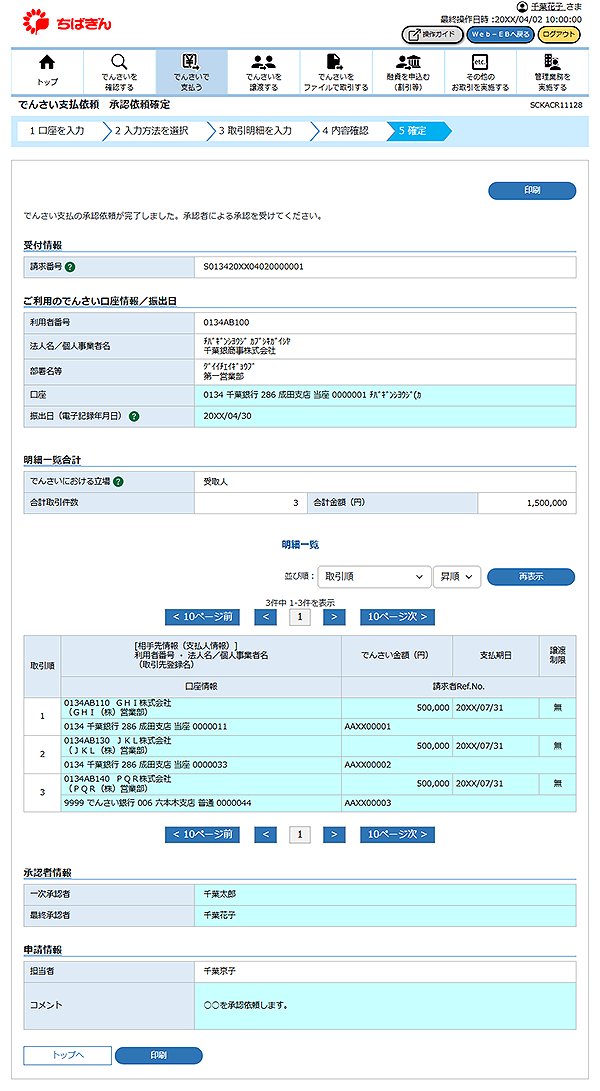Image resolution: width=600 pixels, height=1091 pixels.
Task: Select step 4 内容確認
Action: (347, 131)
